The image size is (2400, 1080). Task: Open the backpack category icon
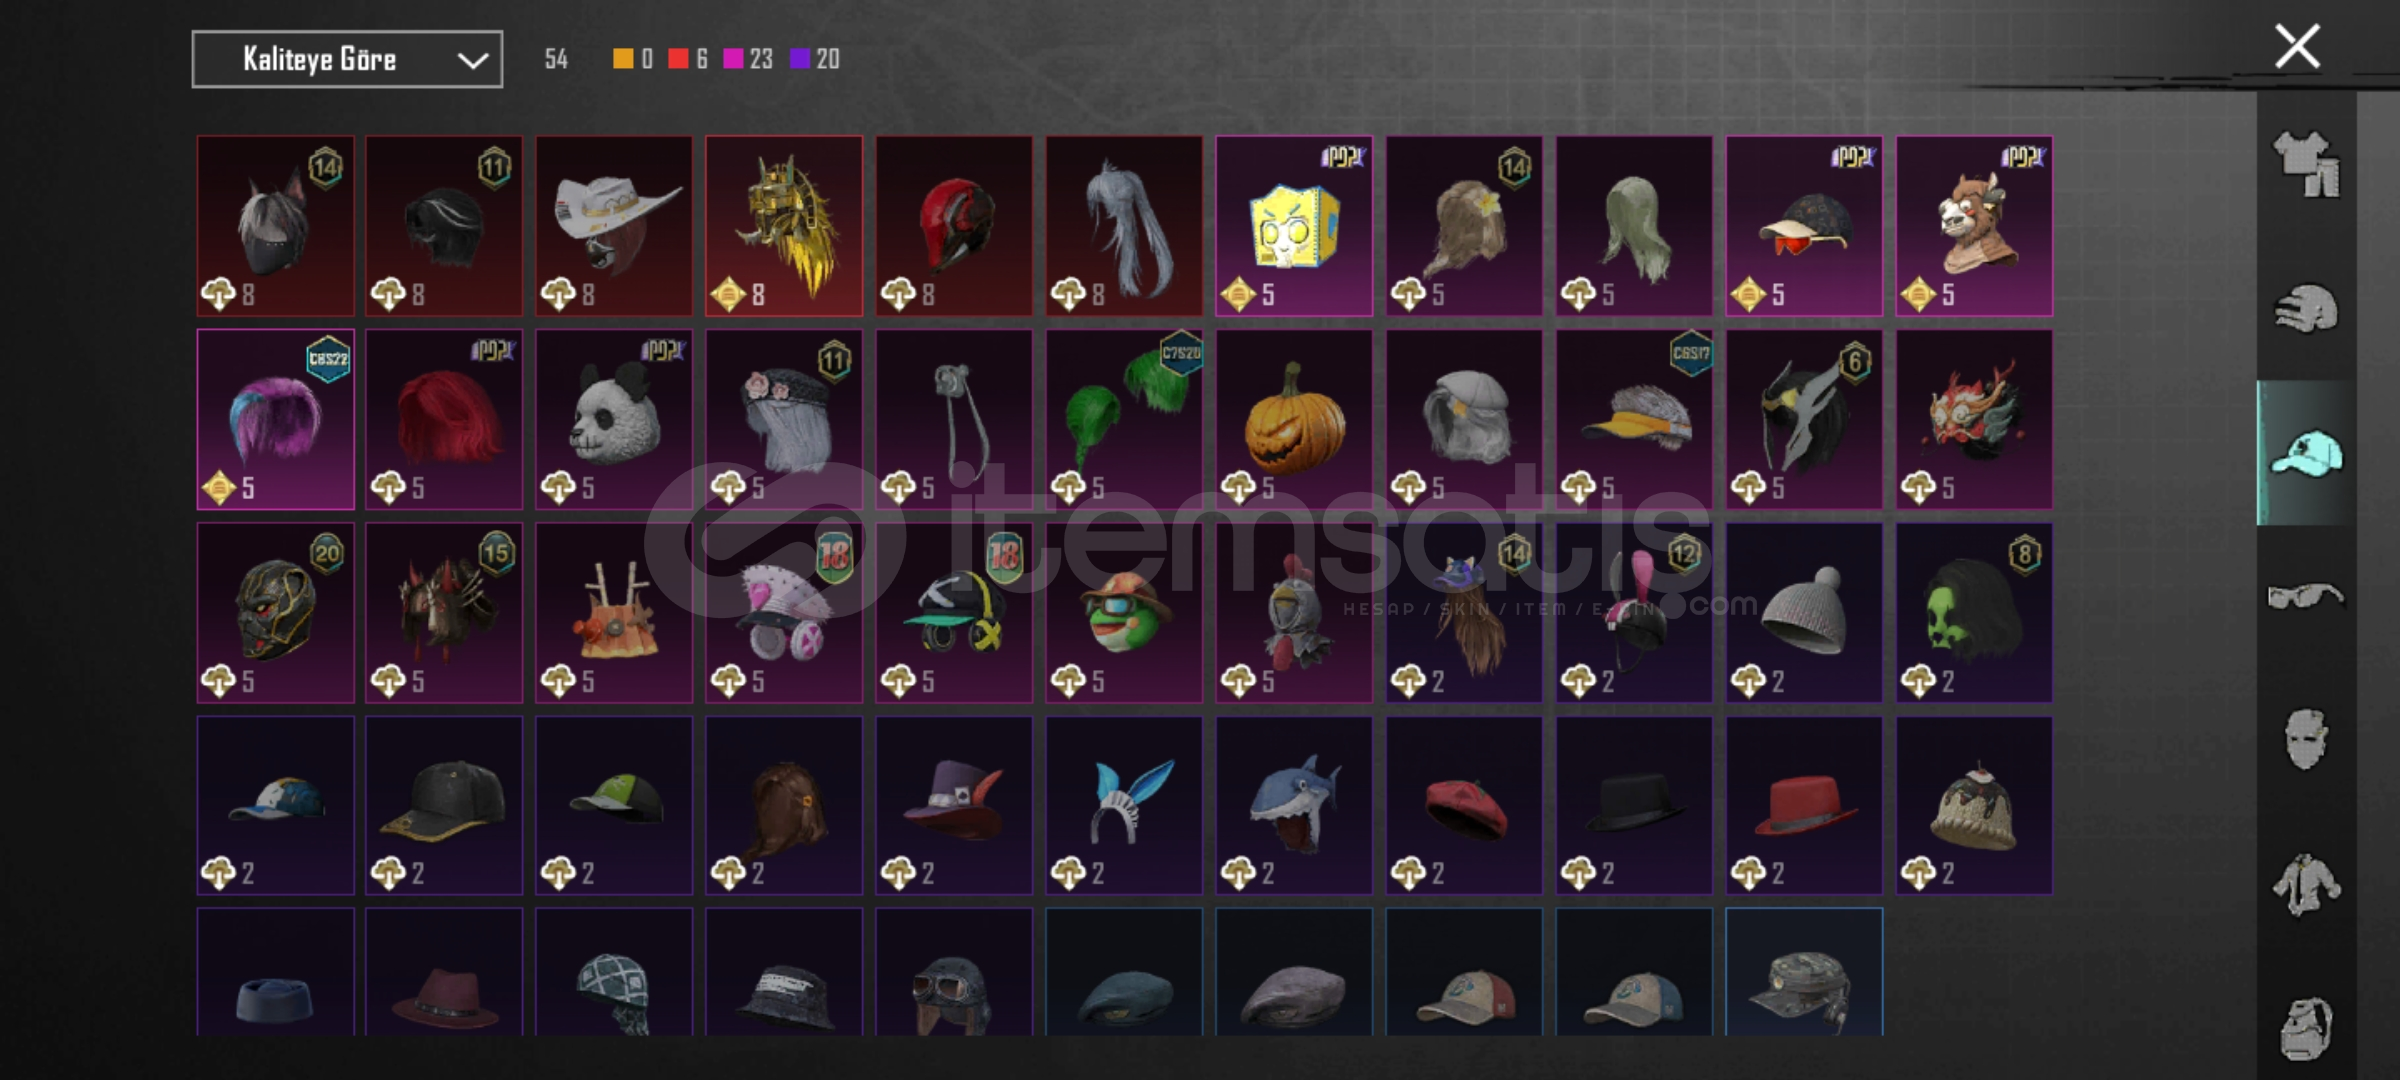[2306, 1026]
